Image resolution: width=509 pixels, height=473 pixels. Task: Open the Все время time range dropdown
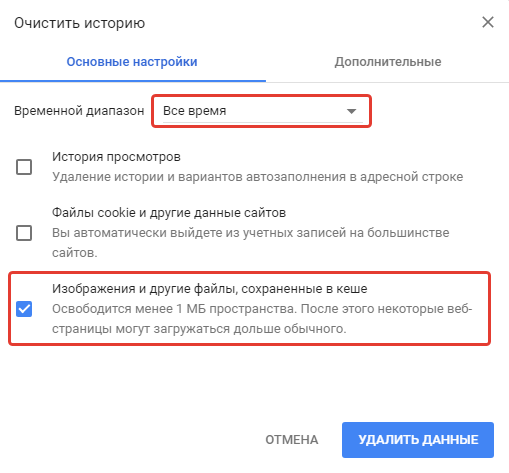point(263,111)
